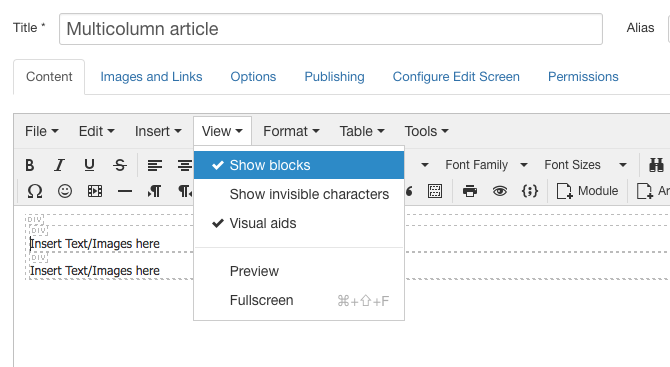Open the Edit menu
Viewport: 670px width, 367px height.
pos(97,131)
